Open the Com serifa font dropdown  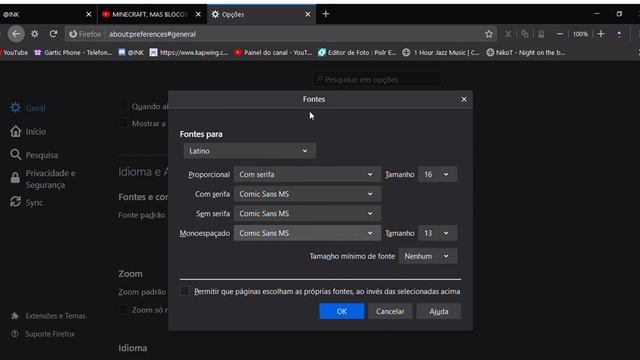(x=307, y=194)
